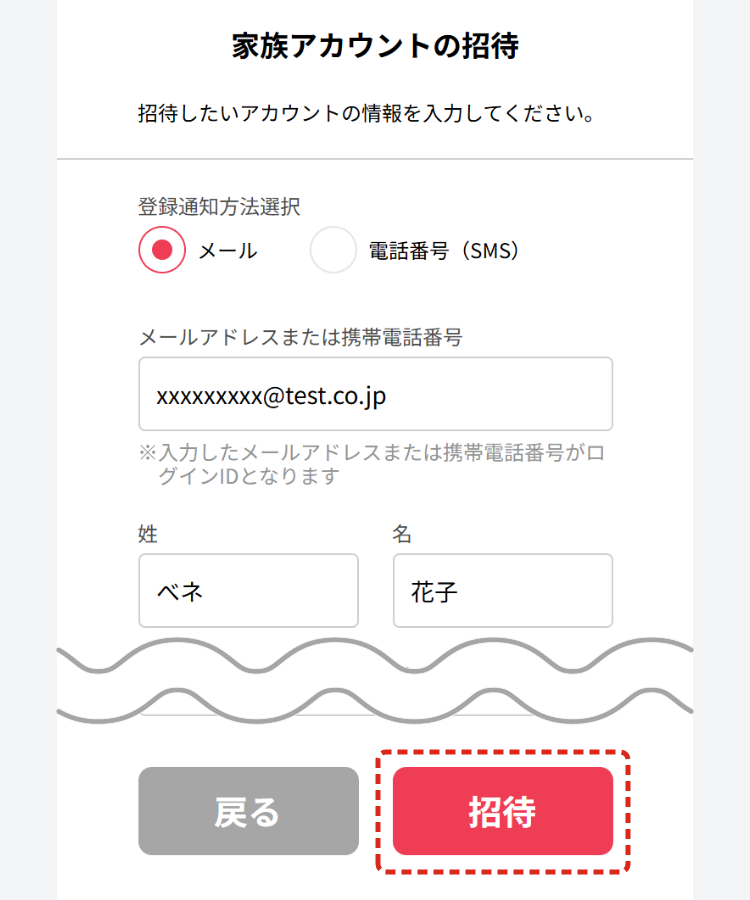The width and height of the screenshot is (750, 900).
Task: Select the 電話番号（SMS） radio button
Action: [x=333, y=250]
